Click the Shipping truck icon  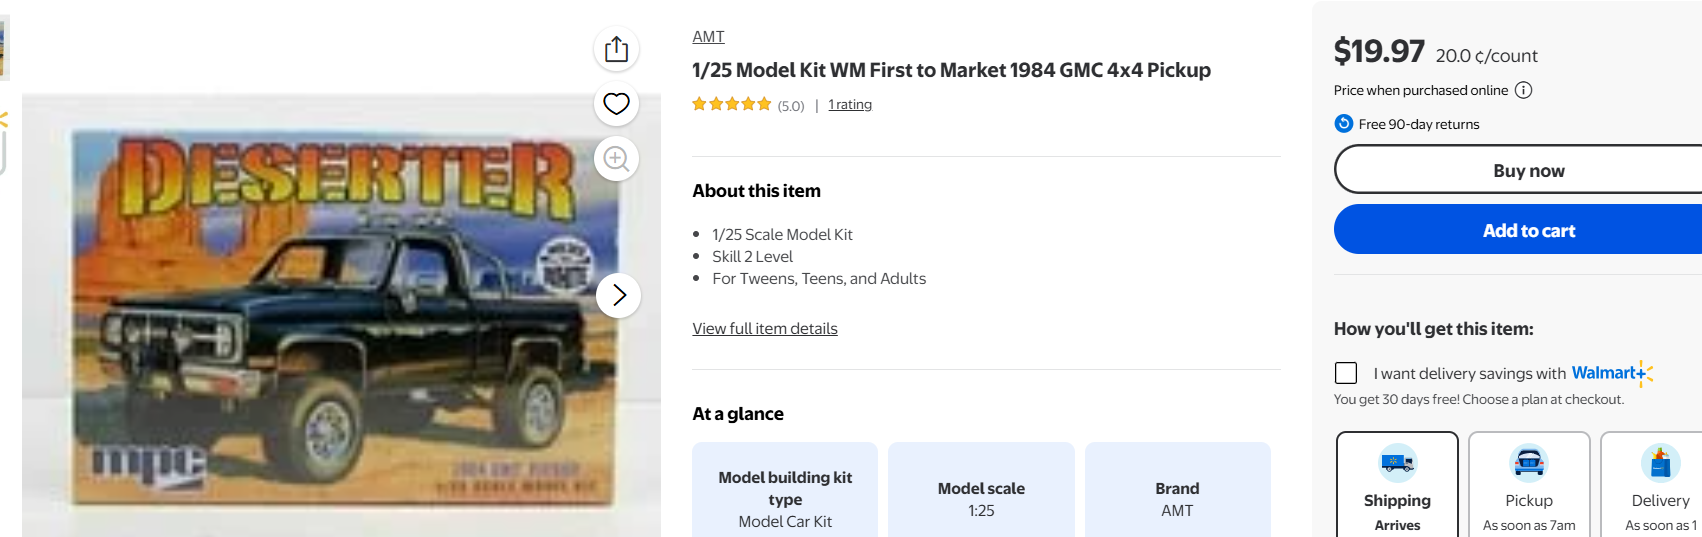click(1397, 463)
